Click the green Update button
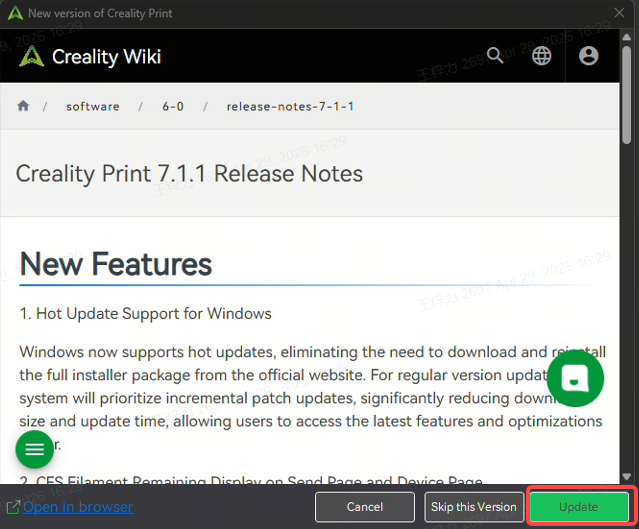 coord(579,507)
